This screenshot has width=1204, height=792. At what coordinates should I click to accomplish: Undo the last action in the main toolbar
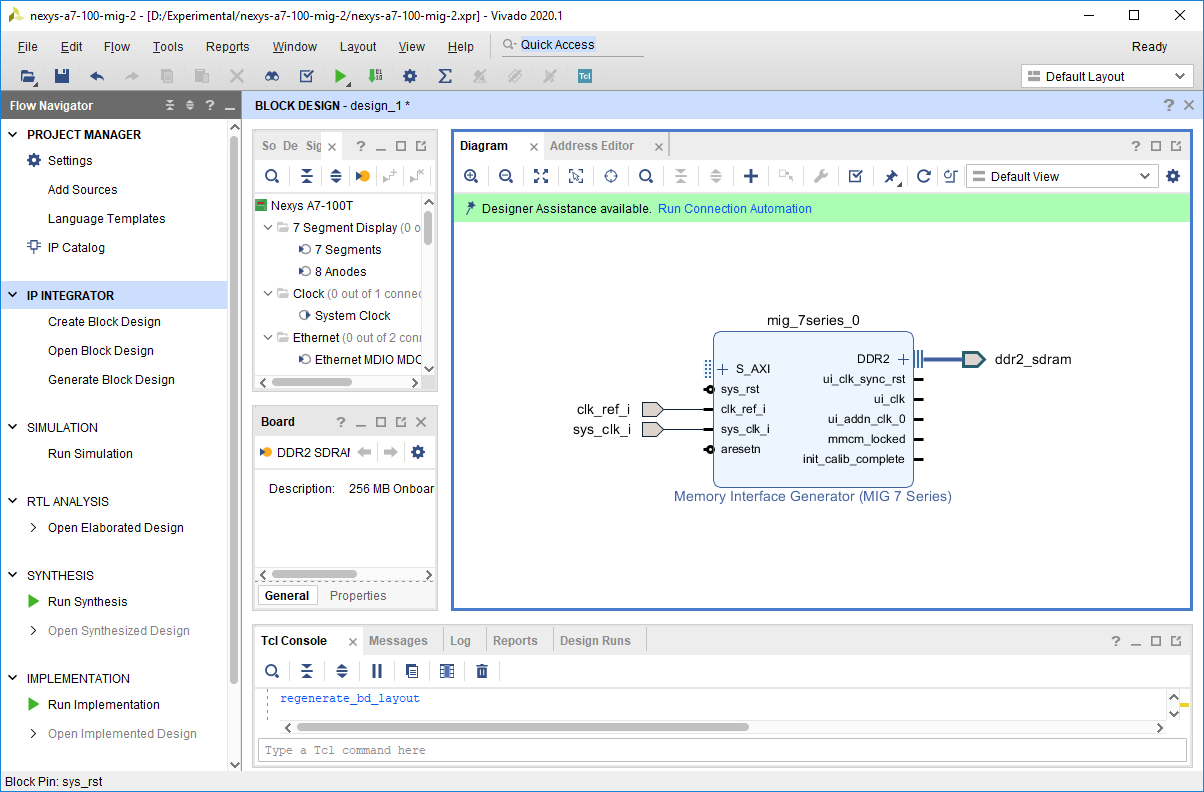point(97,76)
